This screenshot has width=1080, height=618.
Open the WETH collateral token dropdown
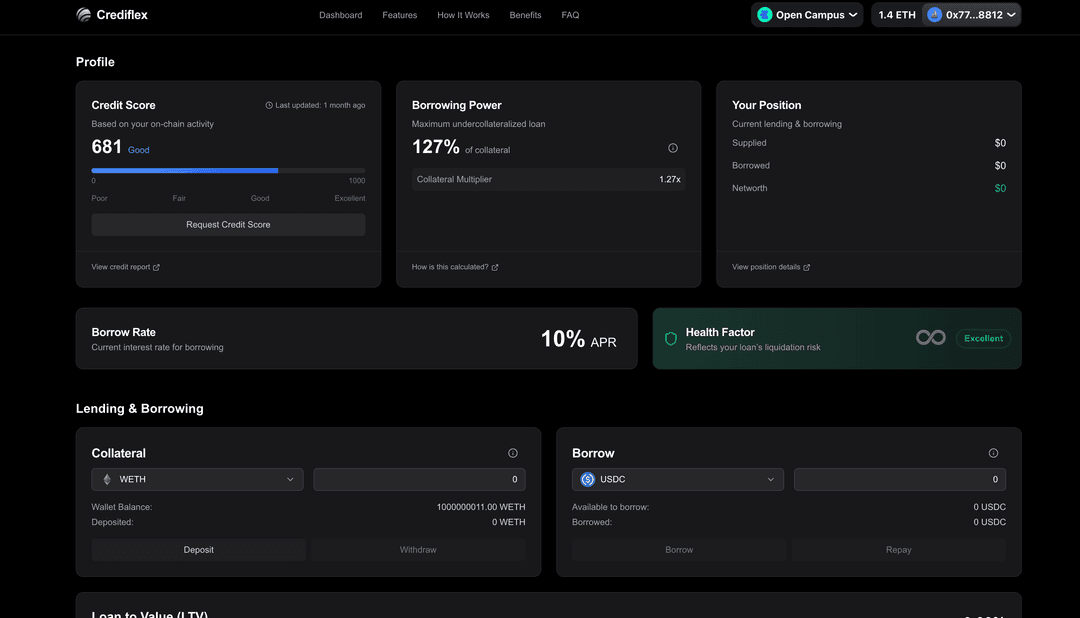[x=198, y=480]
